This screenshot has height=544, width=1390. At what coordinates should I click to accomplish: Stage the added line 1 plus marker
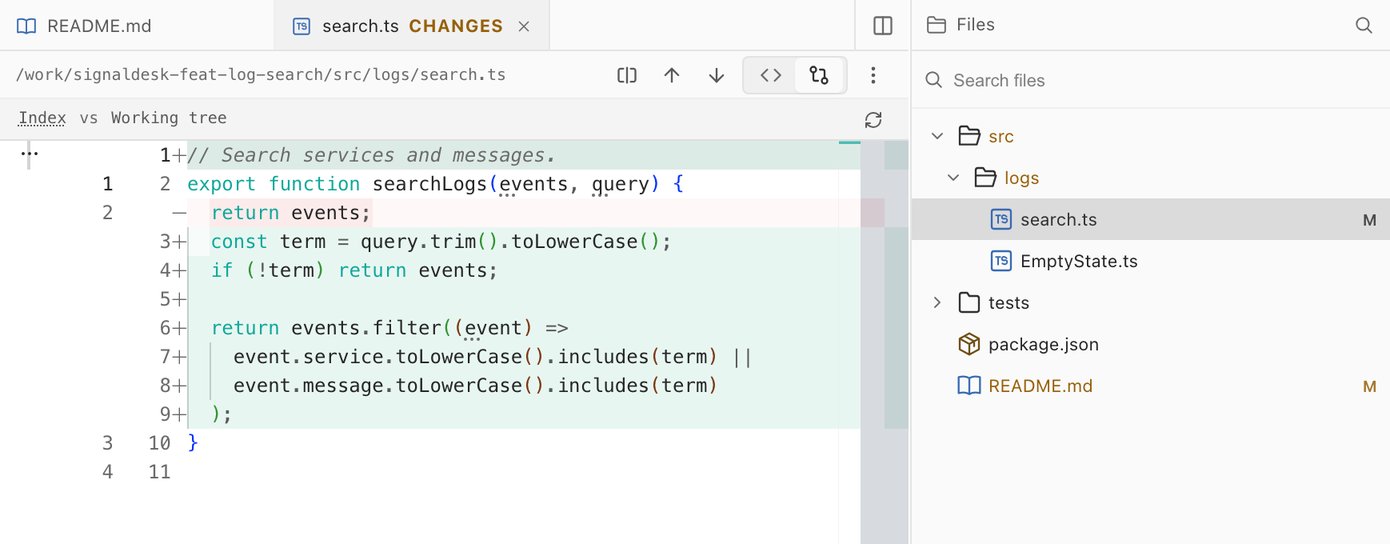click(179, 156)
